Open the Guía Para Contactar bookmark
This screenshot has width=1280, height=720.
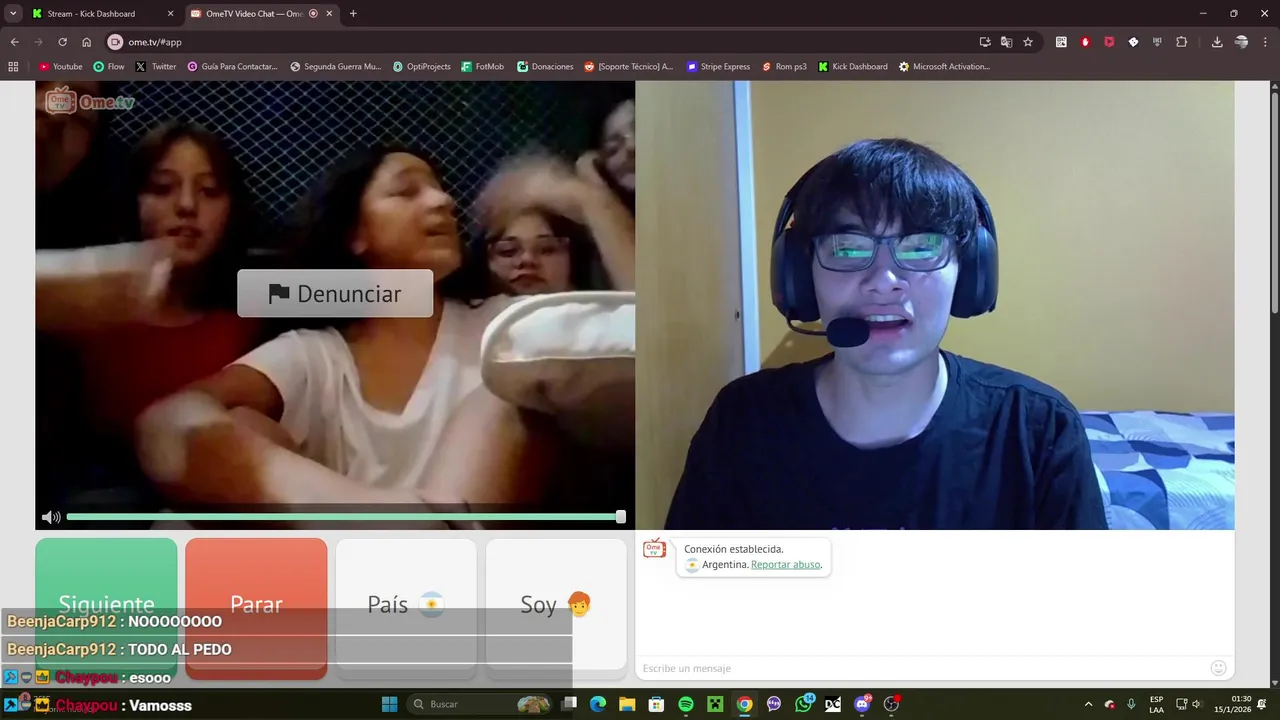click(x=233, y=67)
